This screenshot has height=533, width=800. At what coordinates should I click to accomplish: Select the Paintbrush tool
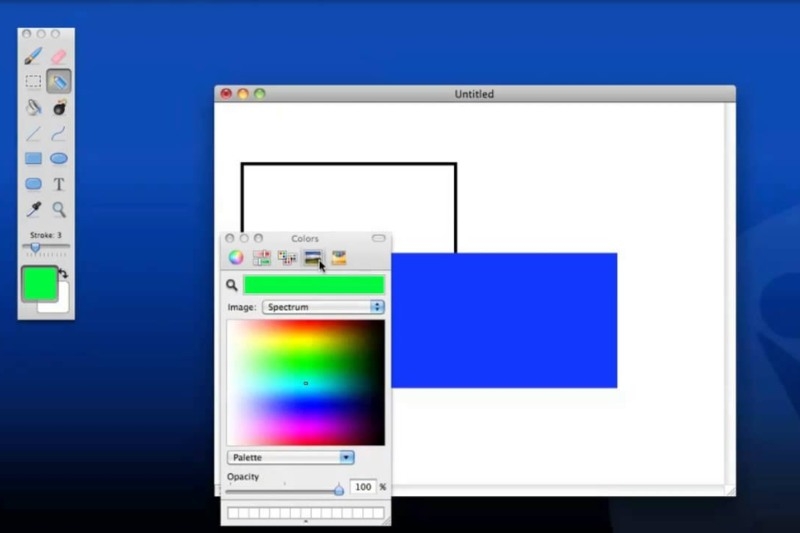(33, 56)
